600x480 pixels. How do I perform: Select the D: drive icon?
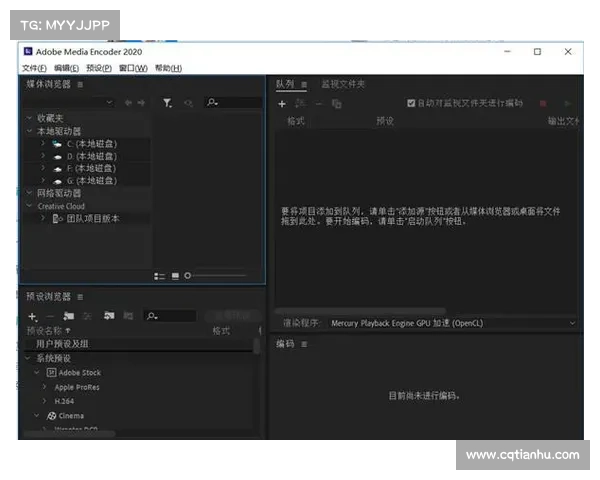pos(58,157)
